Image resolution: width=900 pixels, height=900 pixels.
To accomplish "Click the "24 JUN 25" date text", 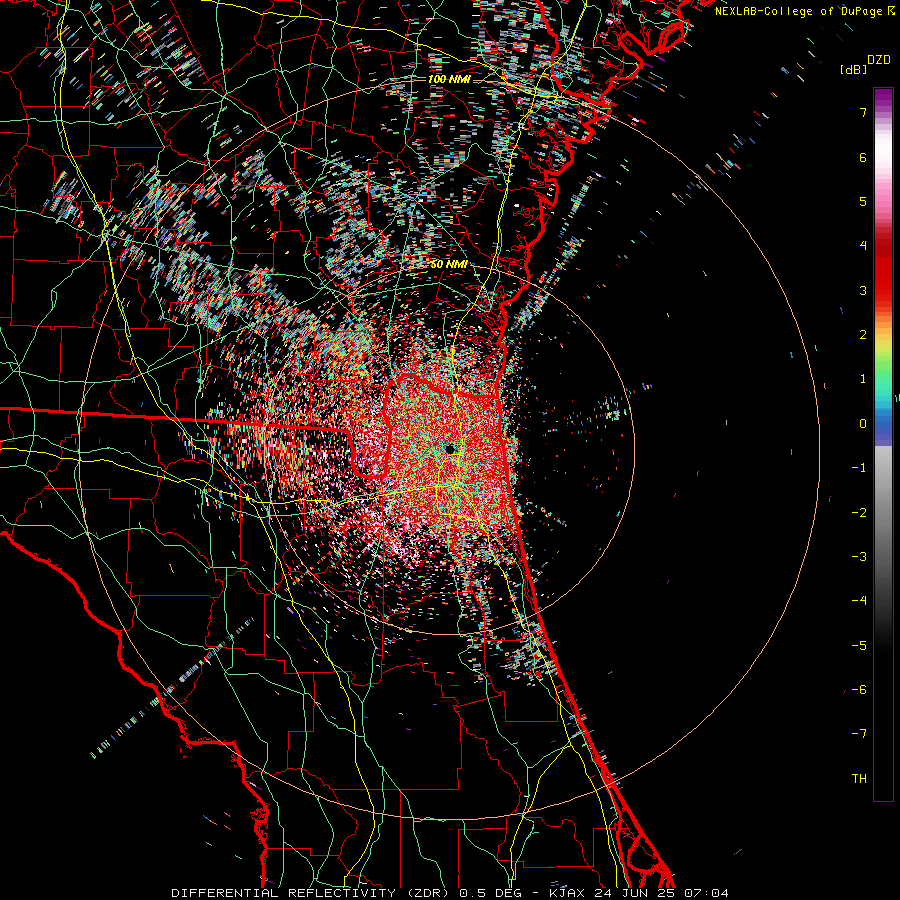I will pos(635,893).
